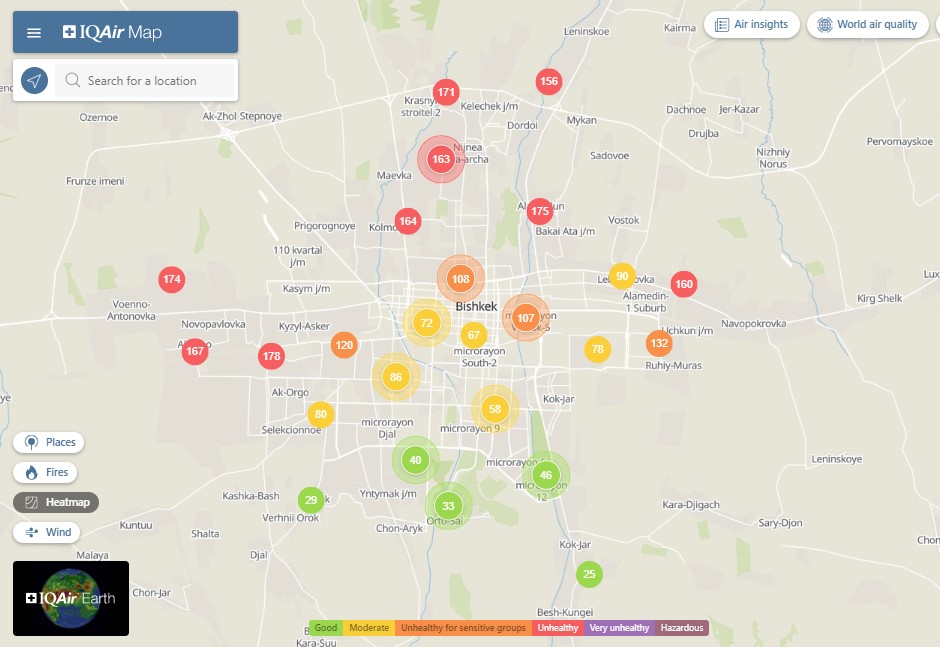Click the IQAir Map logo
The image size is (940, 647).
click(112, 33)
